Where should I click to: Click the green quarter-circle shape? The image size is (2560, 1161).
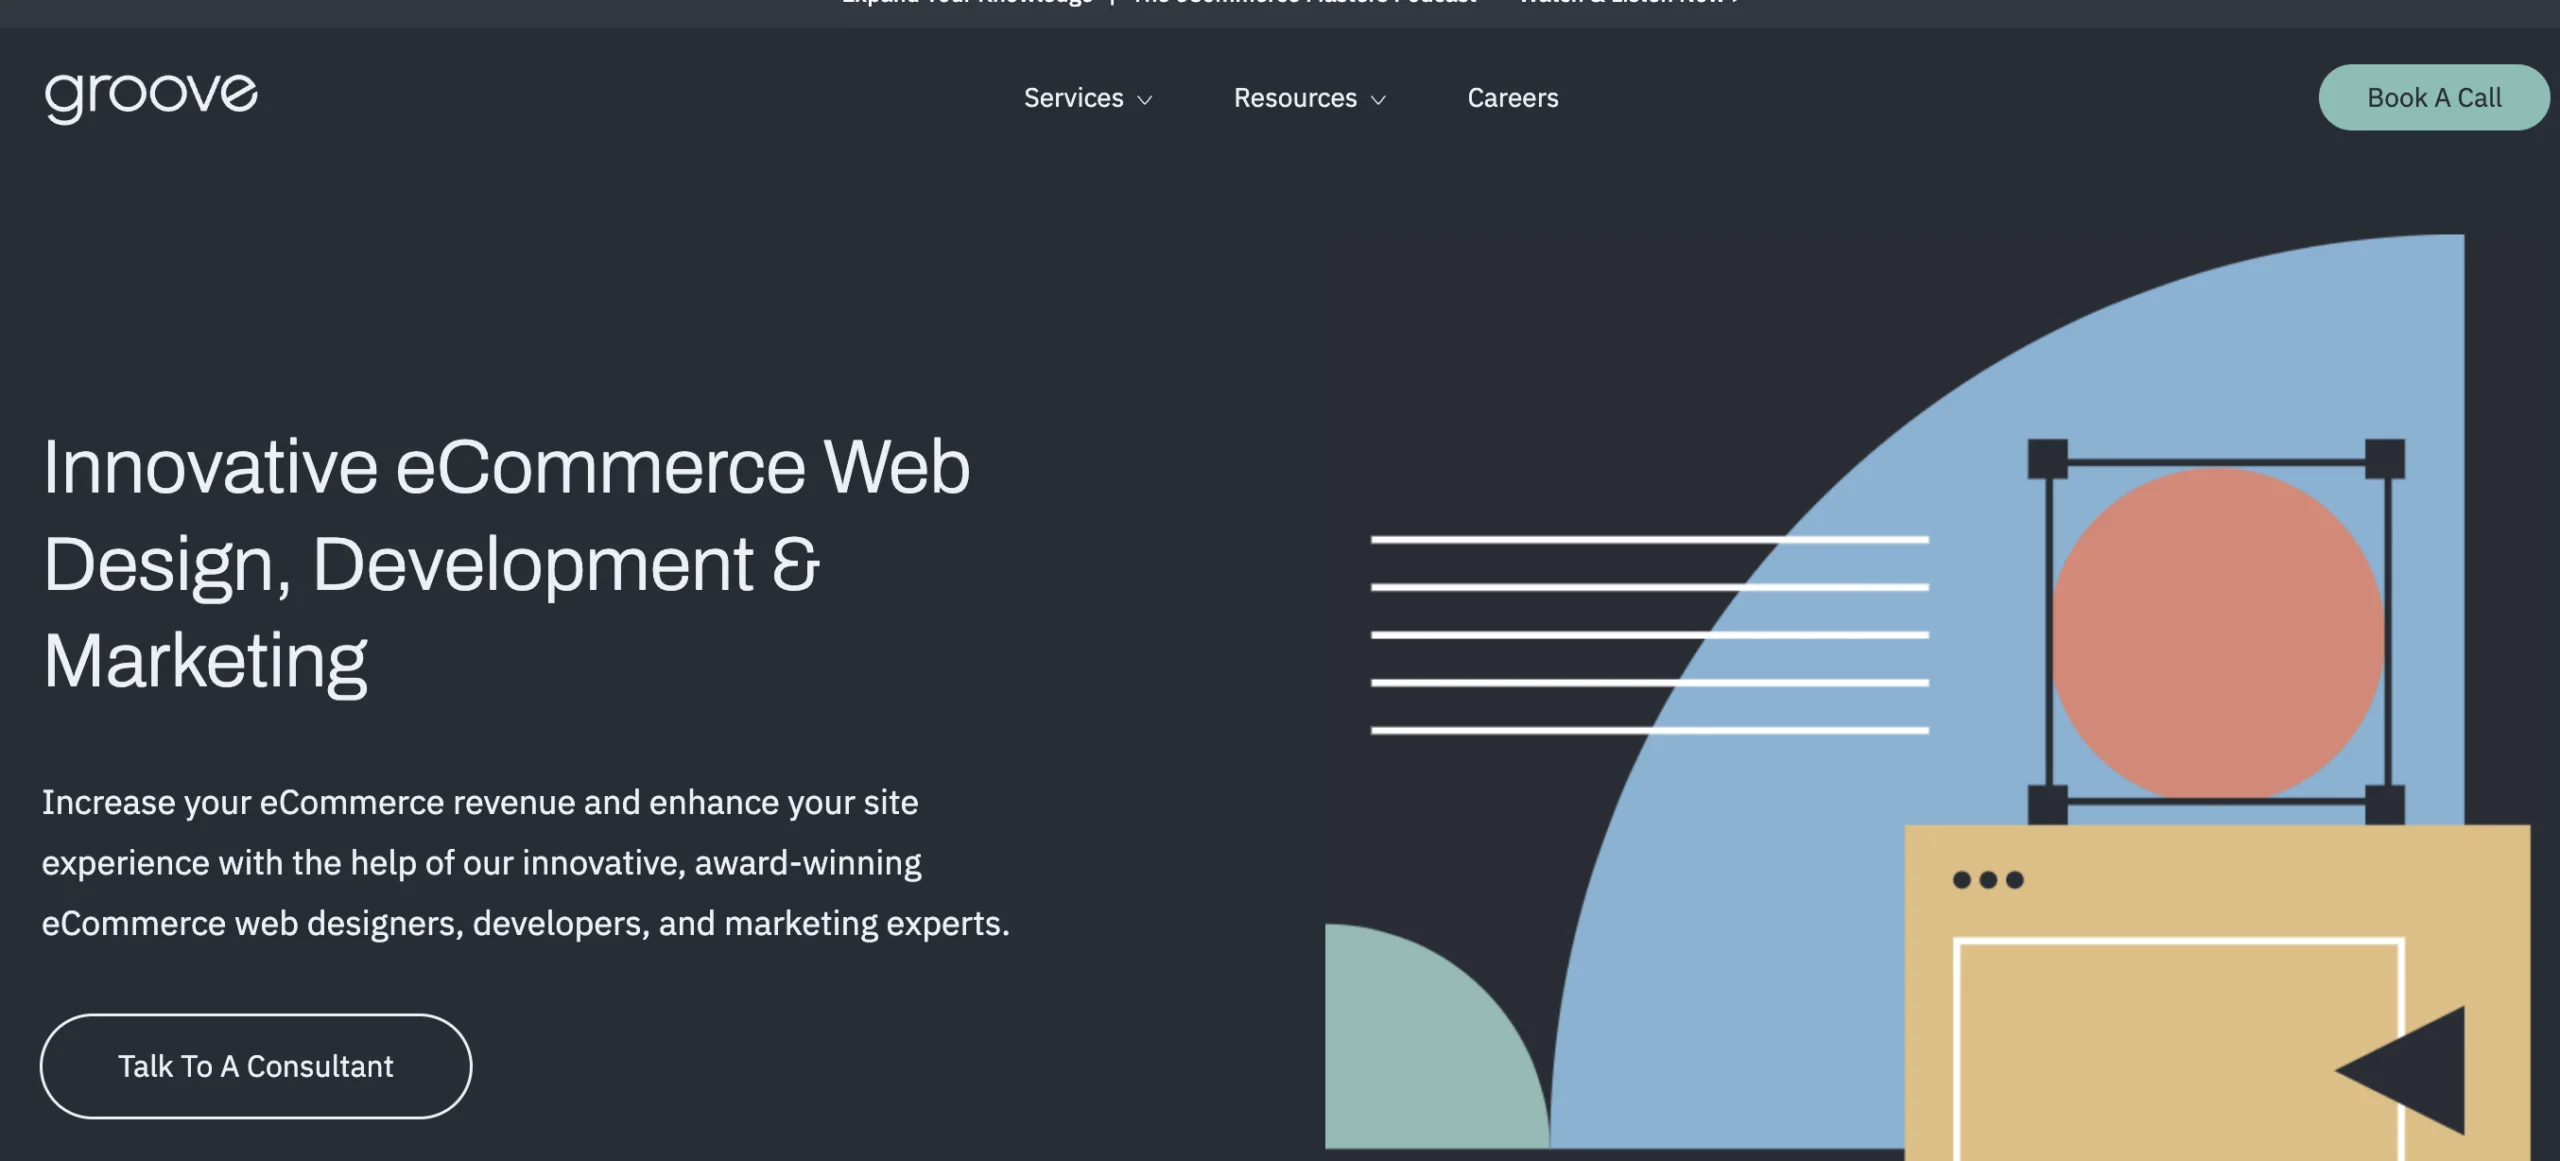pyautogui.click(x=1420, y=1055)
